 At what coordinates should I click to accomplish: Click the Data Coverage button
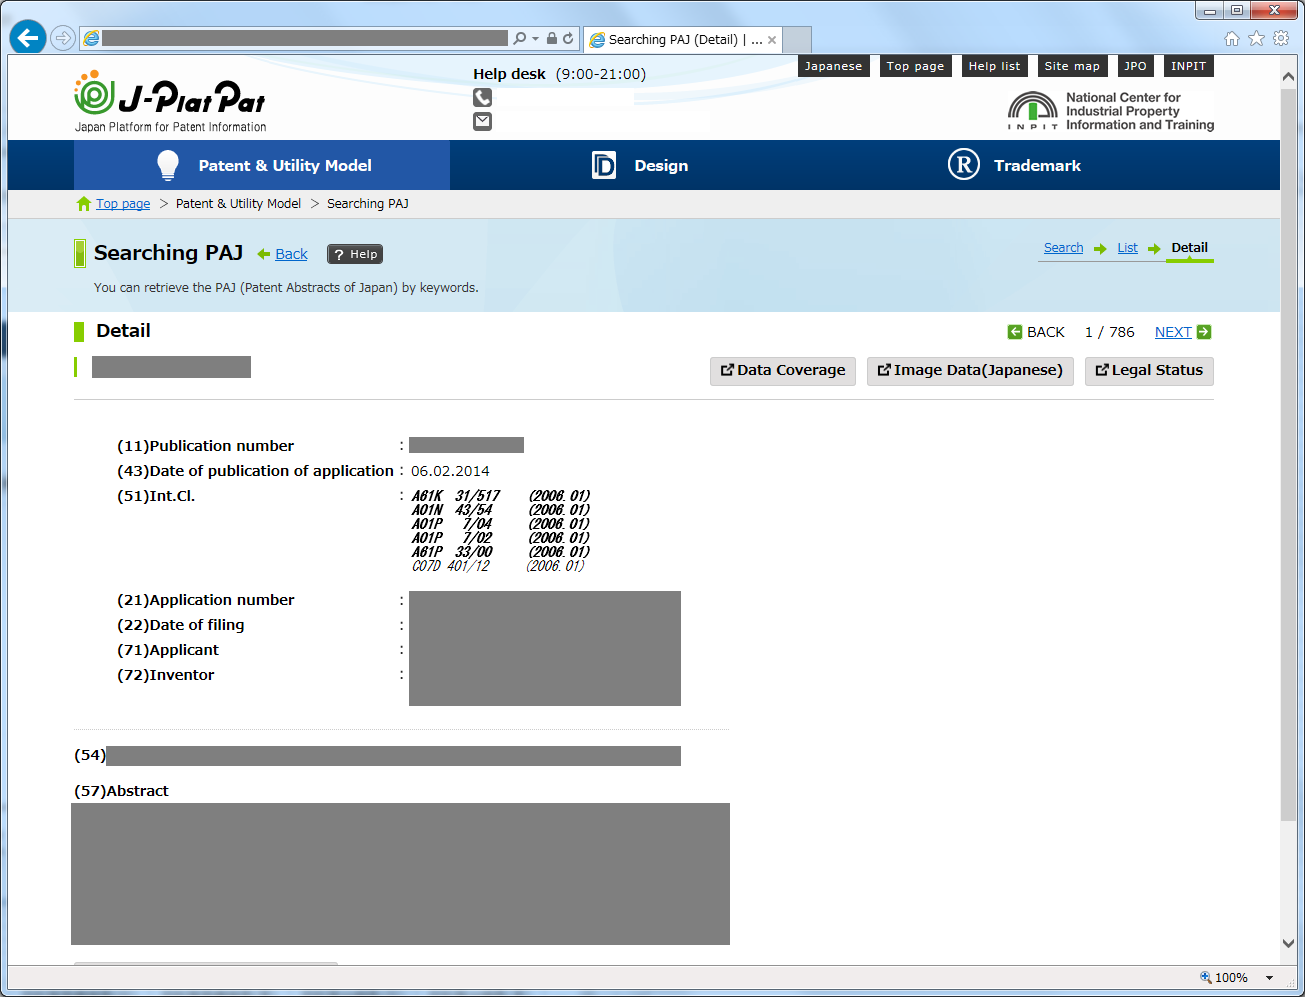tap(782, 371)
